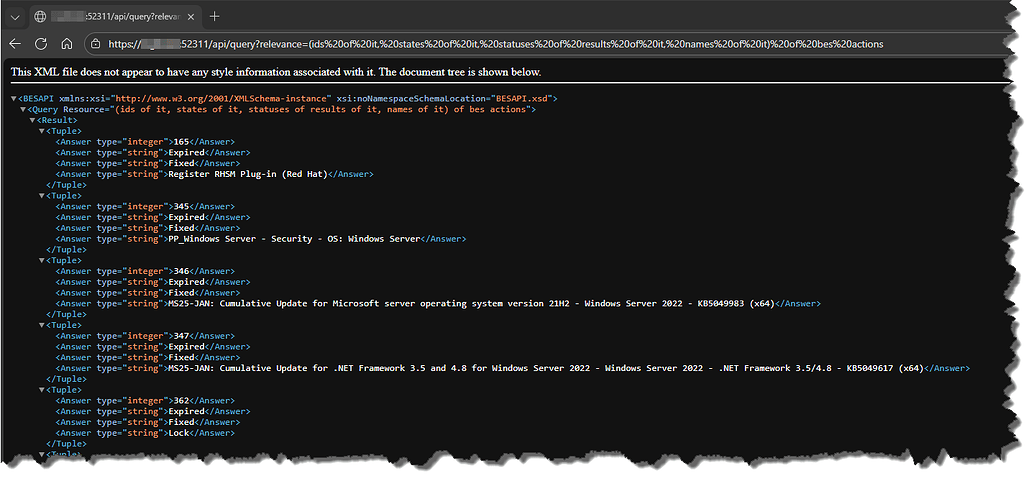1034x480 pixels.
Task: Select the 'BESAPI.xsd' schema location value
Action: point(520,98)
